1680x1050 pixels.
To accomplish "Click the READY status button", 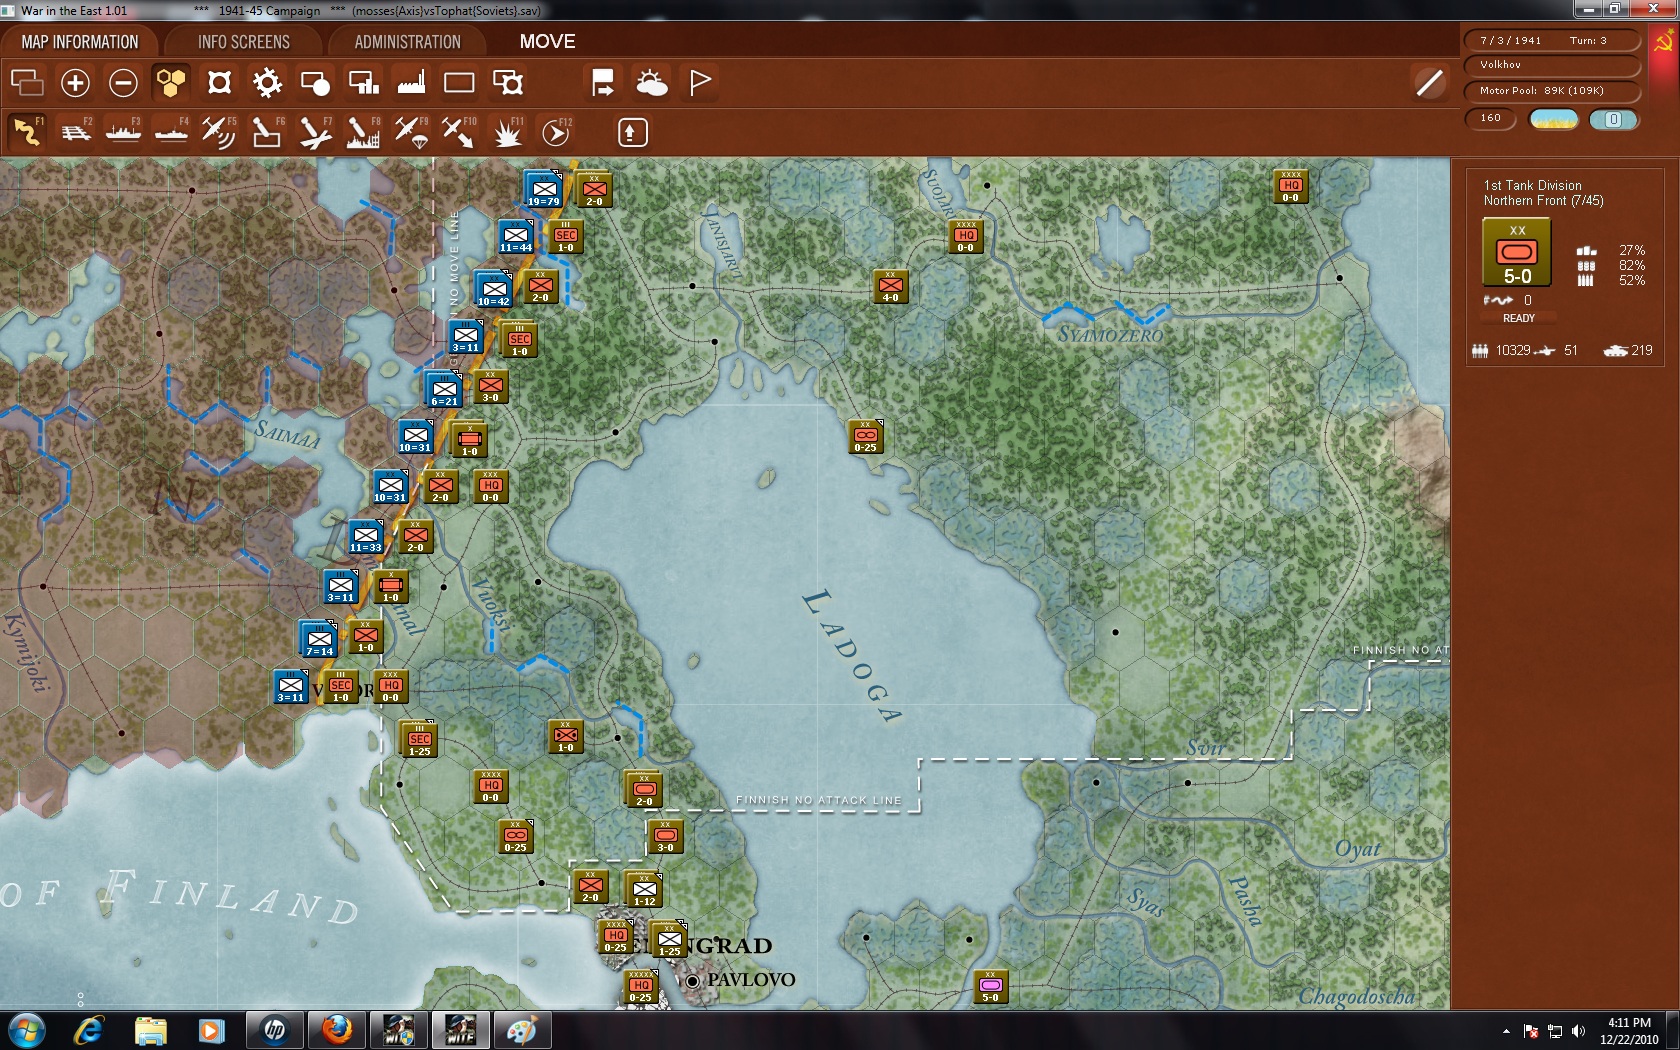I will click(x=1518, y=318).
